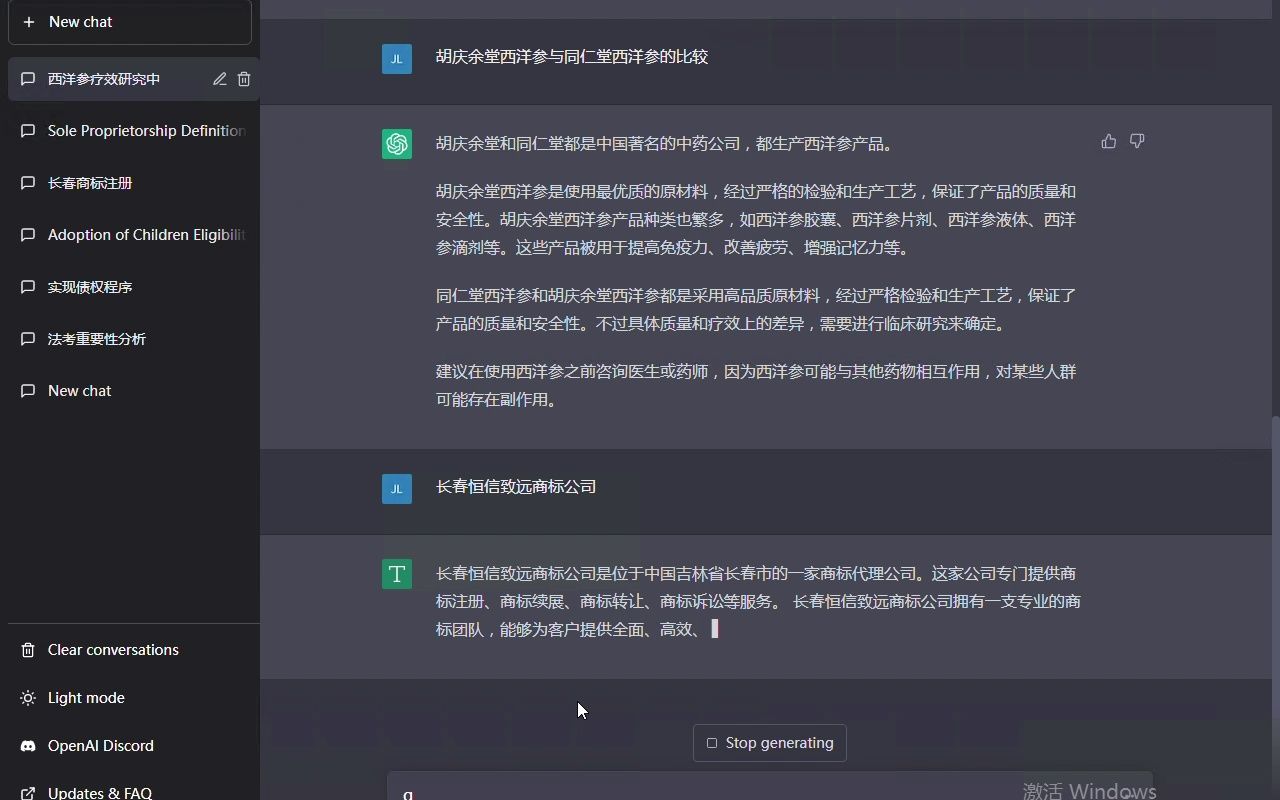Select the New chat entry in sidebar
The width and height of the screenshot is (1280, 800).
coord(79,391)
